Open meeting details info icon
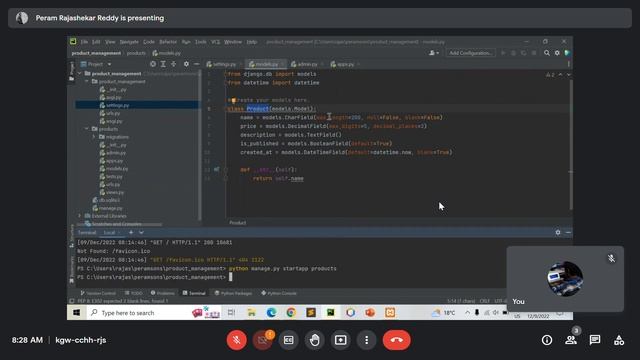The image size is (640, 360). [x=547, y=340]
